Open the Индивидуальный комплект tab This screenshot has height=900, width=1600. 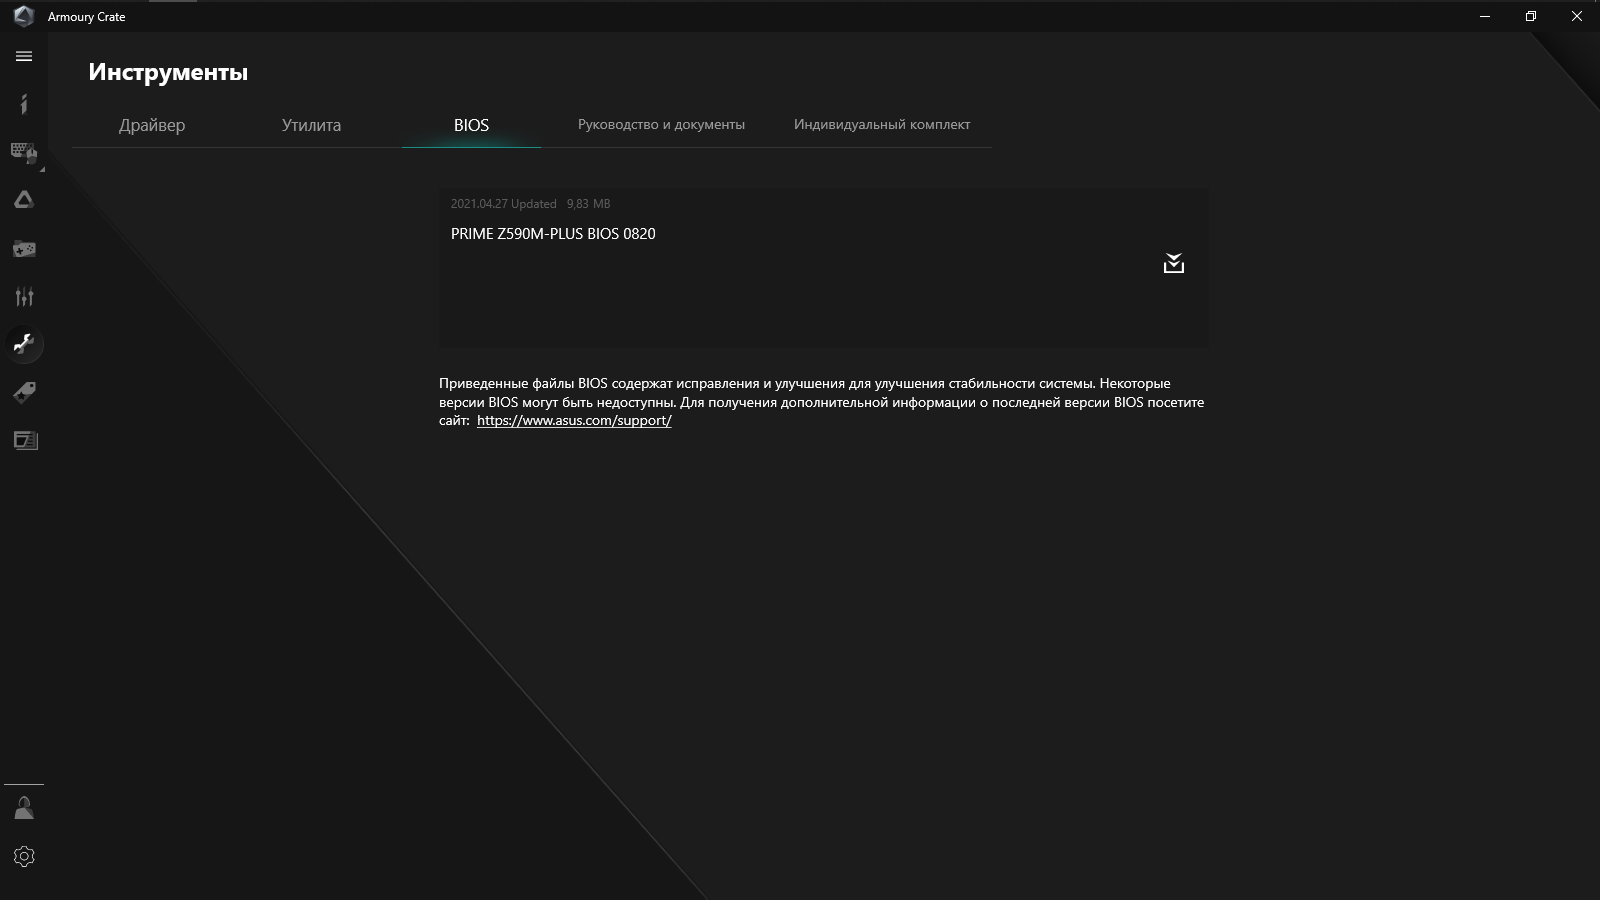[882, 124]
